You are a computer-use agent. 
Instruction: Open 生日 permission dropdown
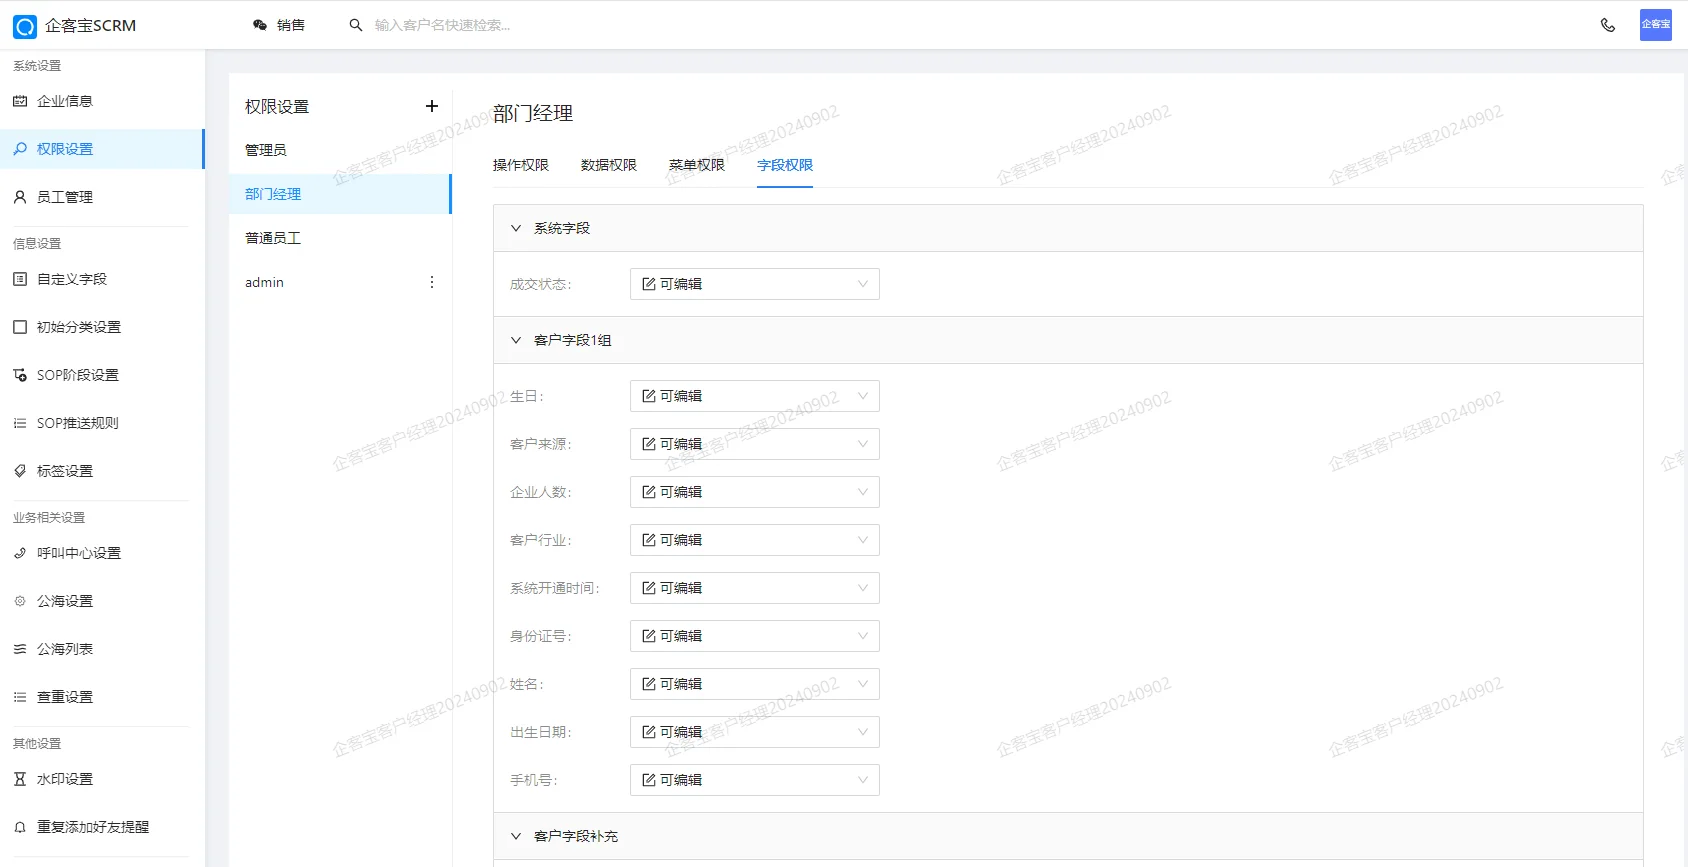pos(755,396)
